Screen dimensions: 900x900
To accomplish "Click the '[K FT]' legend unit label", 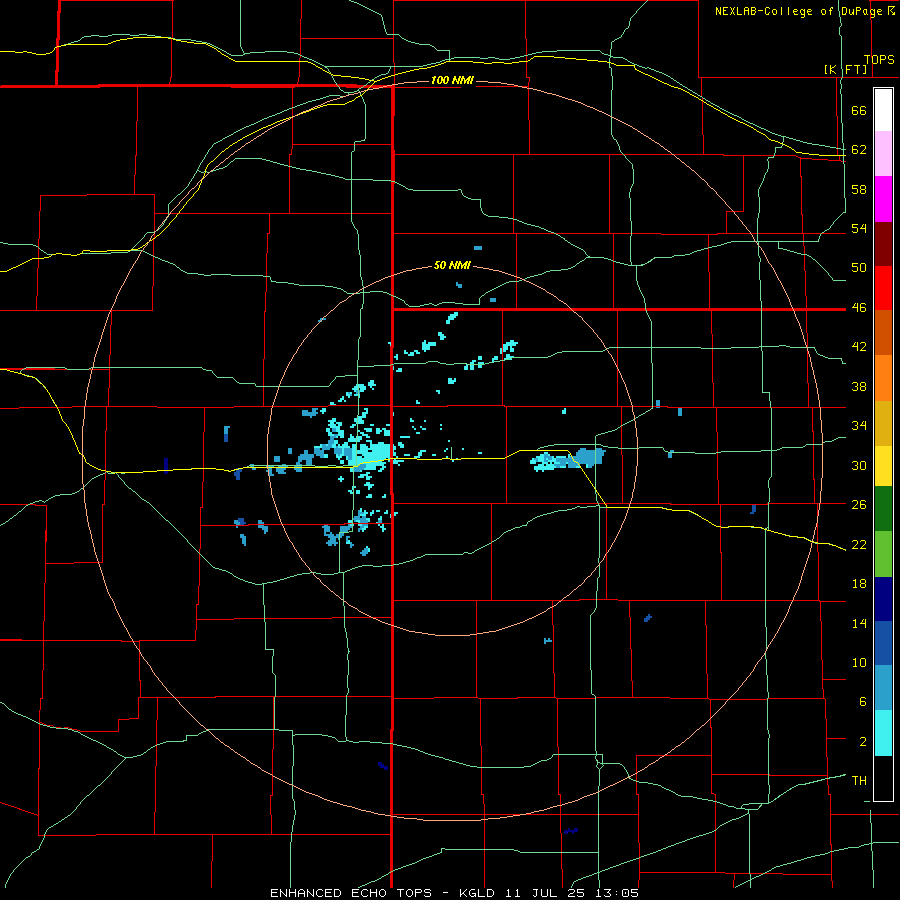I will (846, 69).
